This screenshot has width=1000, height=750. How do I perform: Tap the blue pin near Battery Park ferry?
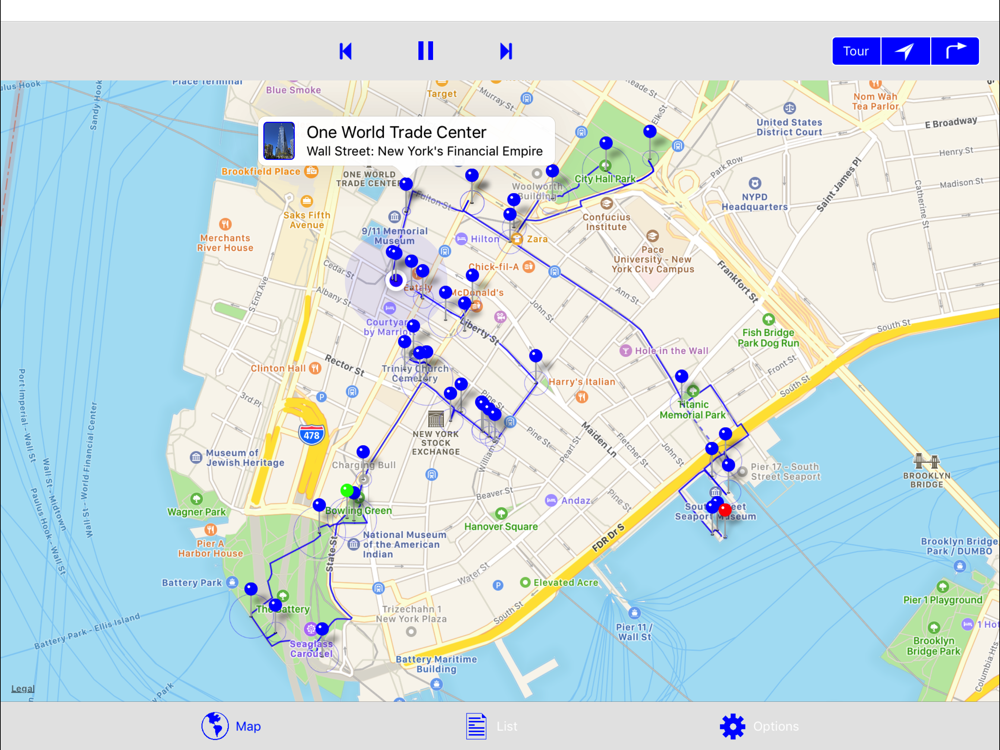(x=251, y=589)
